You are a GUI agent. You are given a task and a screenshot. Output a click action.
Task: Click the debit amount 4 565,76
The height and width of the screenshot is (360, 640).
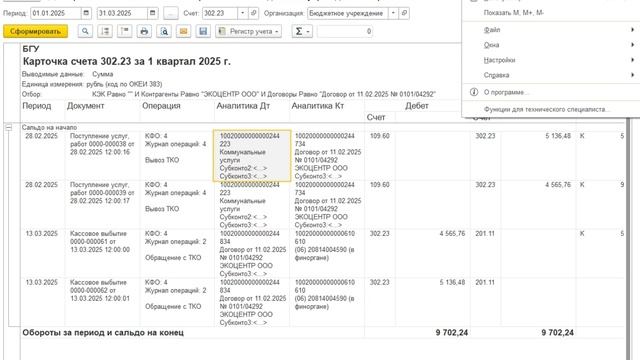(452, 233)
